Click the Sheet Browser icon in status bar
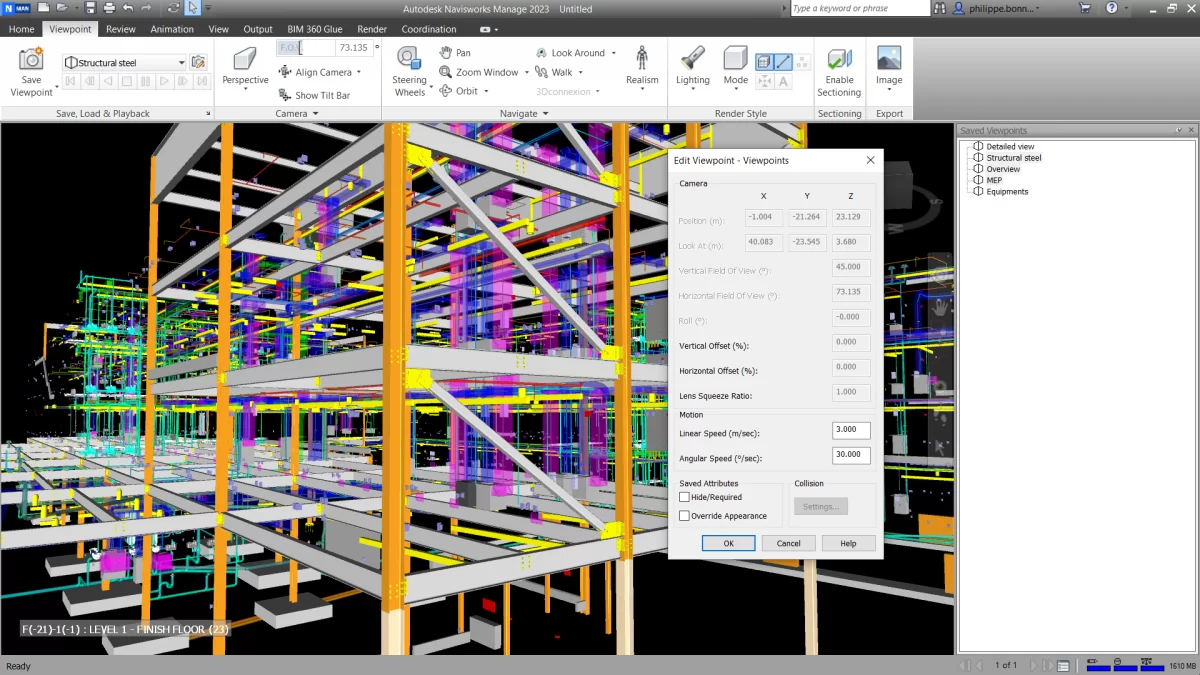 click(x=1063, y=665)
